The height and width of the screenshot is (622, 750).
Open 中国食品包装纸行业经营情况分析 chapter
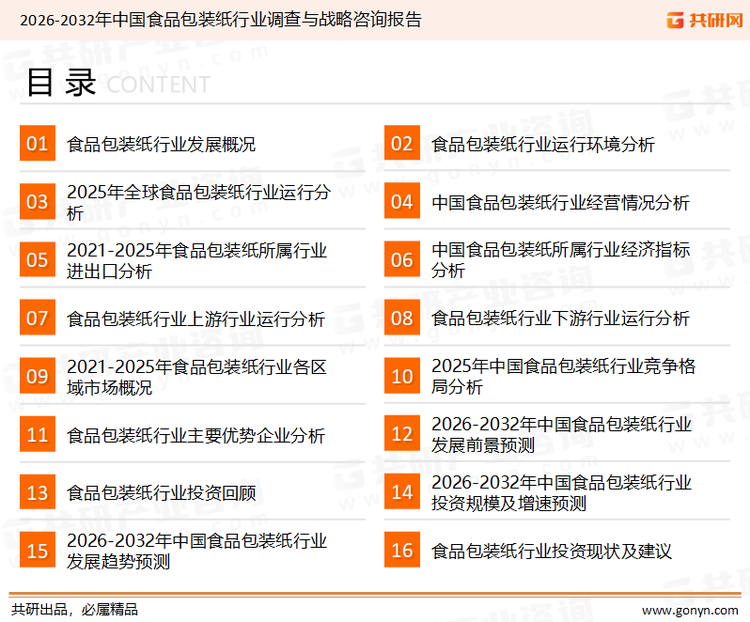[560, 202]
